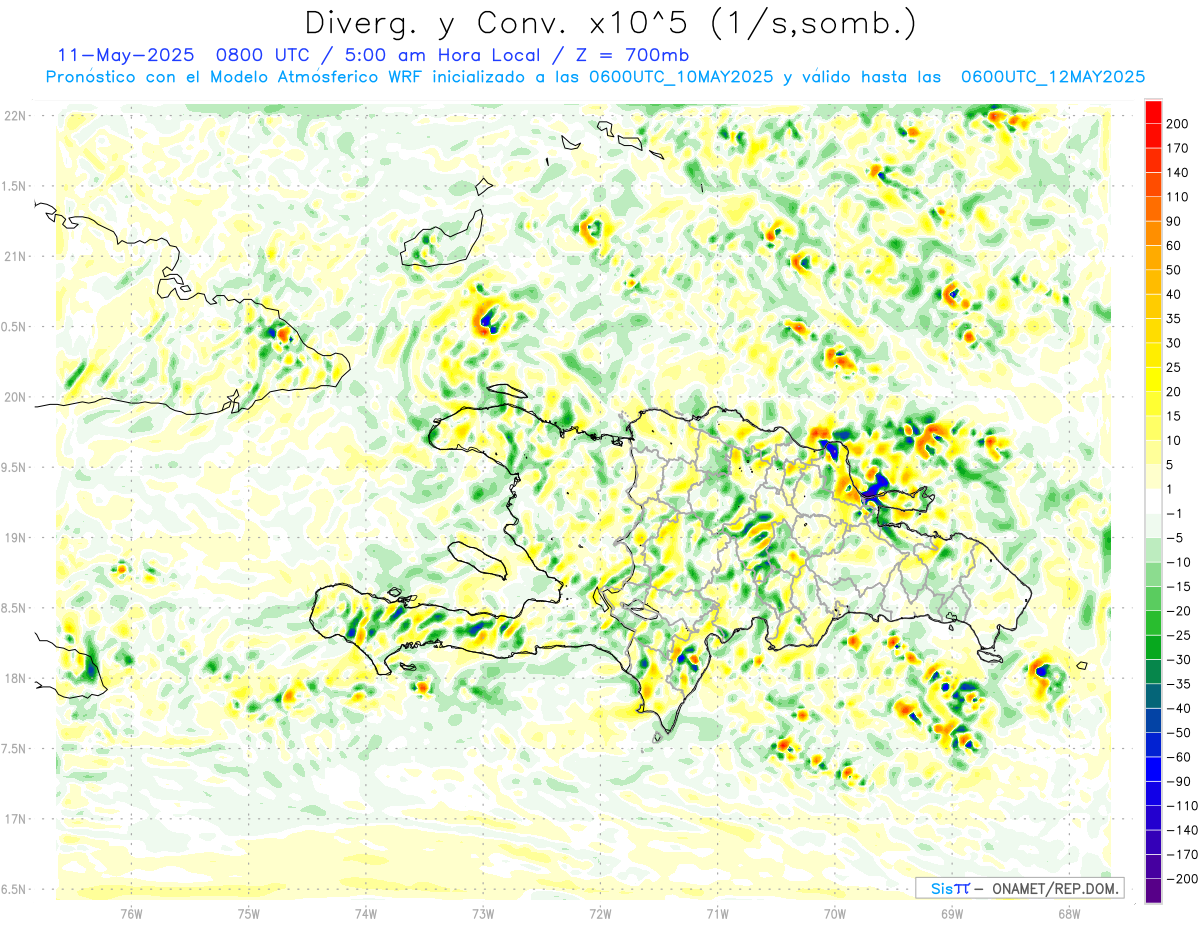The width and height of the screenshot is (1200, 927).
Task: Click the 68W longitude axis label
Action: (1069, 913)
